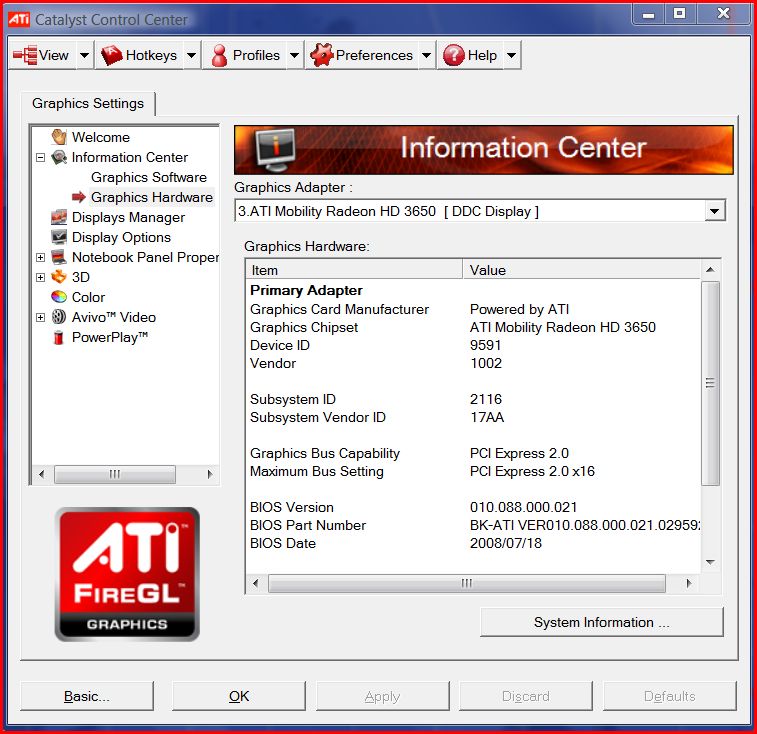This screenshot has height=734, width=757.
Task: Click the ATI logo in title bar
Action: point(19,19)
